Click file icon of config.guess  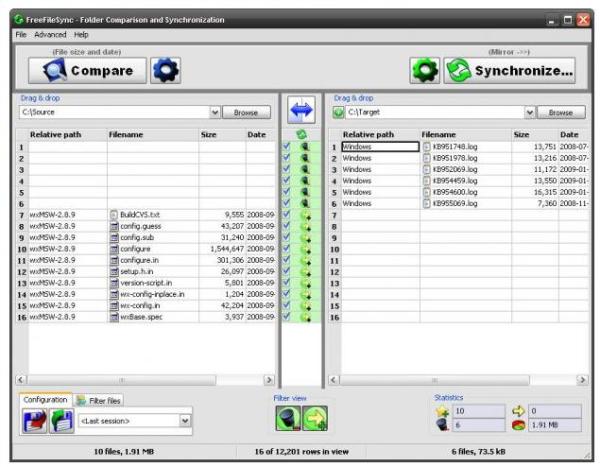pos(114,226)
